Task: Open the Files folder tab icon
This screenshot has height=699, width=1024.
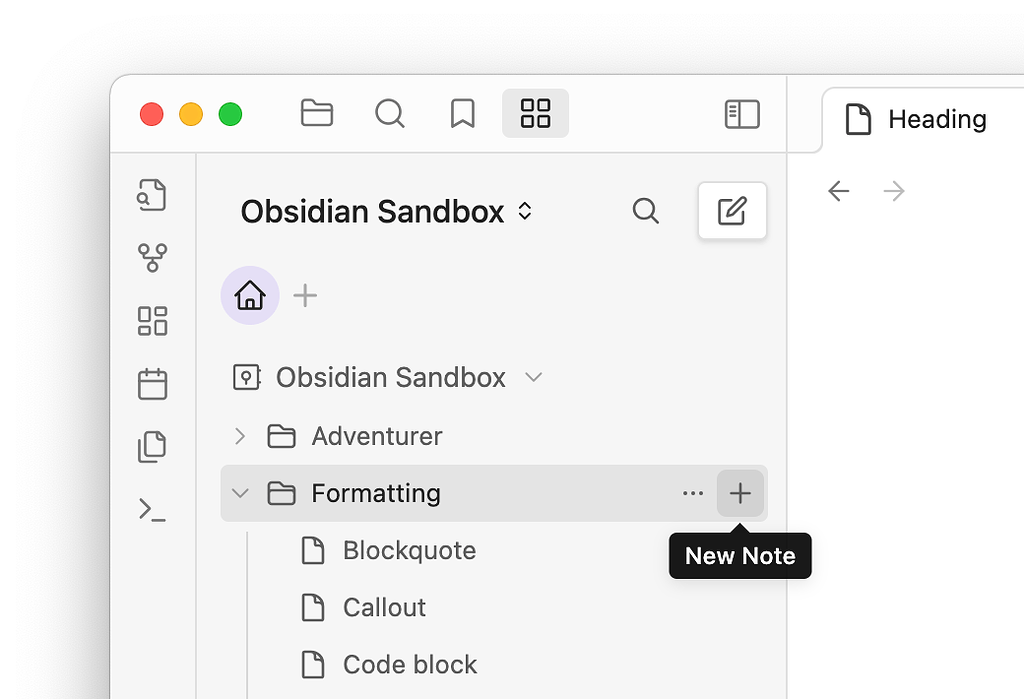Action: click(317, 113)
